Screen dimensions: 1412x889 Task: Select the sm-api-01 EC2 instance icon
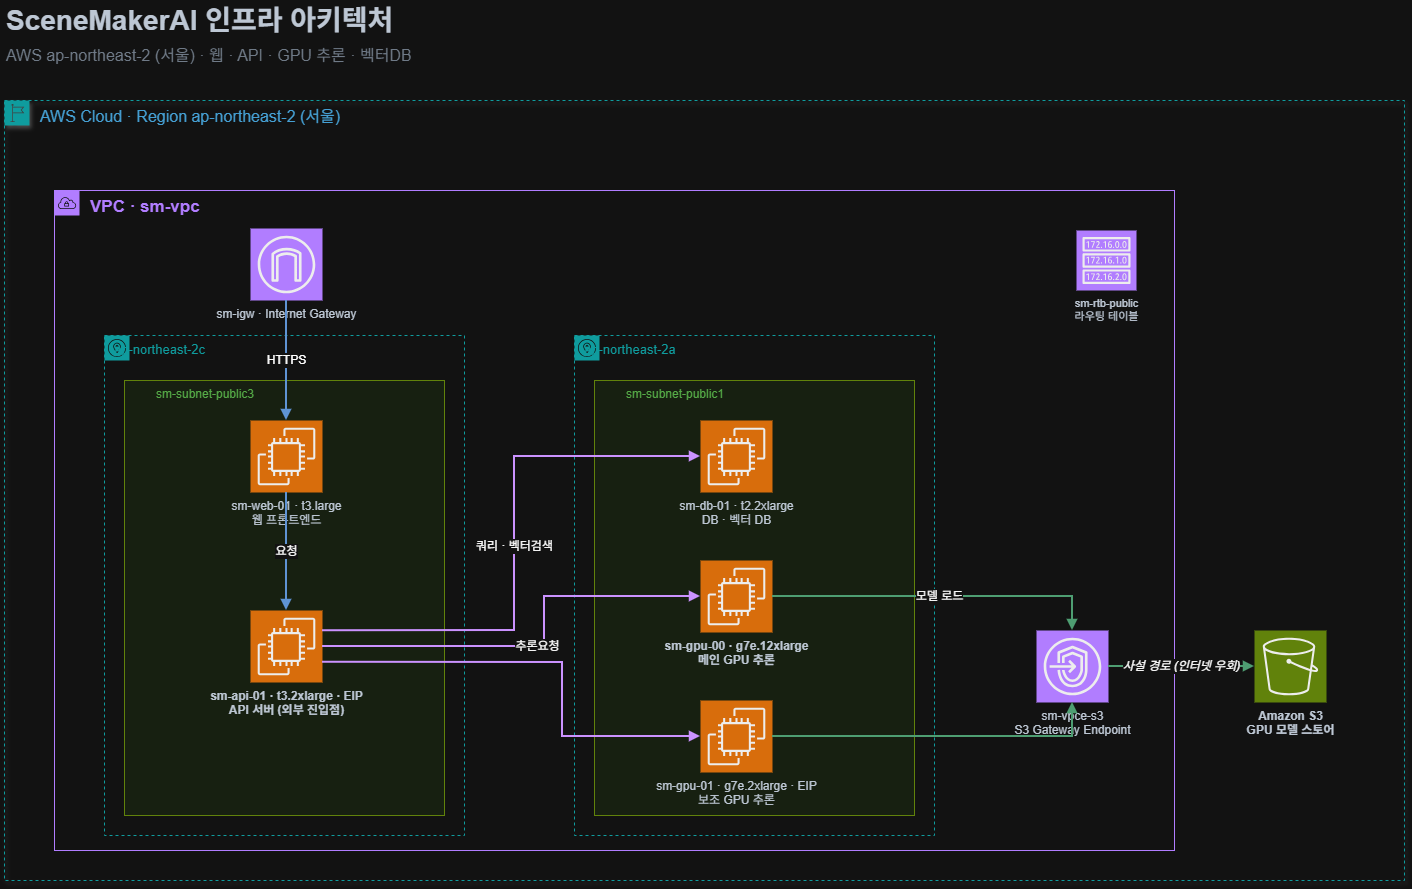[x=286, y=646]
